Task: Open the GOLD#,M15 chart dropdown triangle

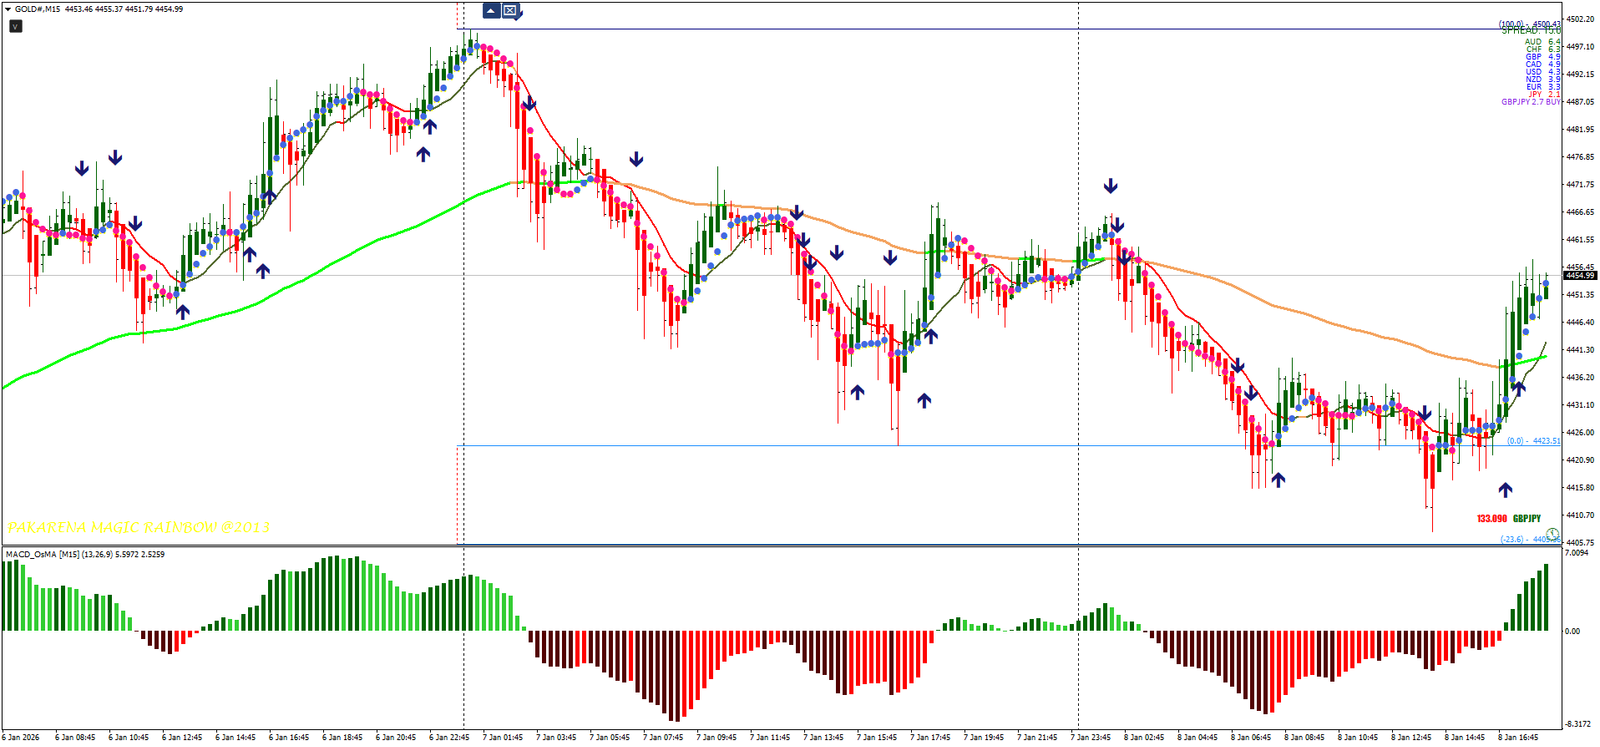Action: (8, 9)
